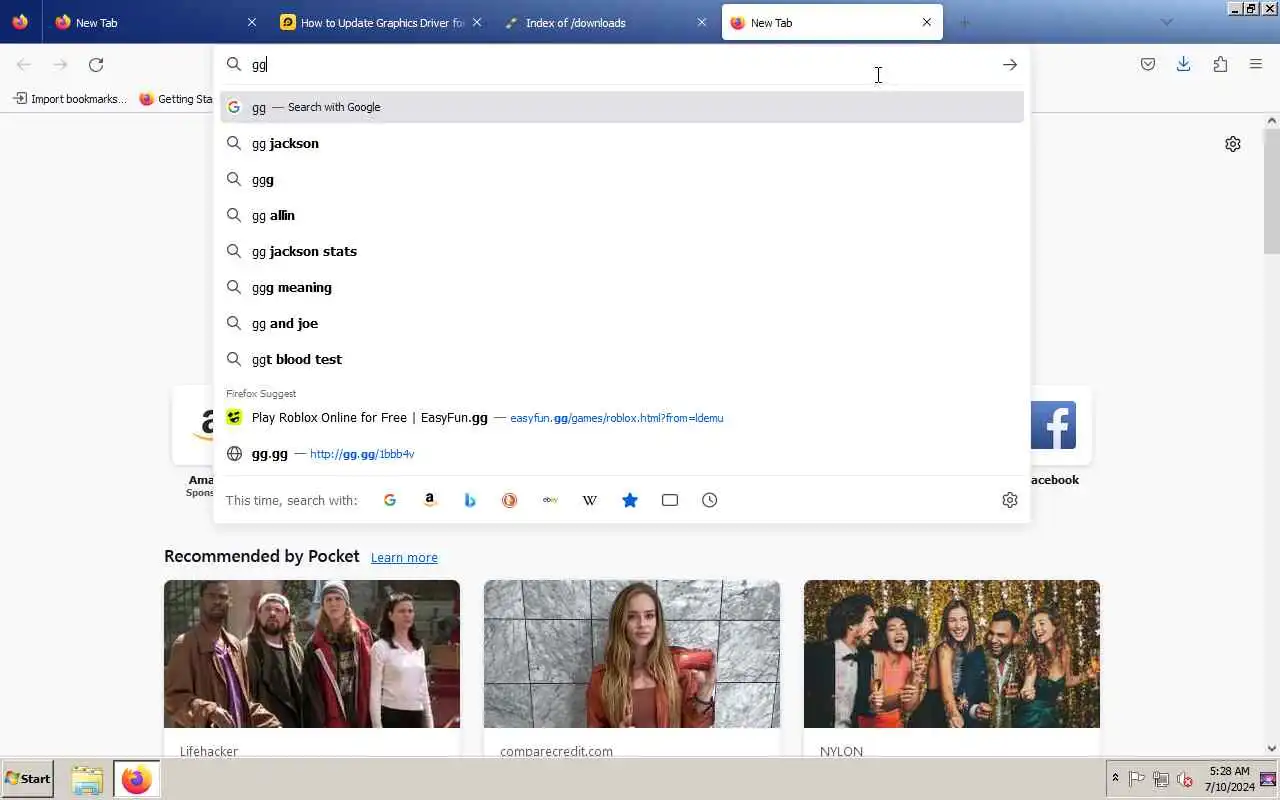Open the Pocket save icon
Viewport: 1280px width, 800px height.
pyautogui.click(x=1148, y=65)
